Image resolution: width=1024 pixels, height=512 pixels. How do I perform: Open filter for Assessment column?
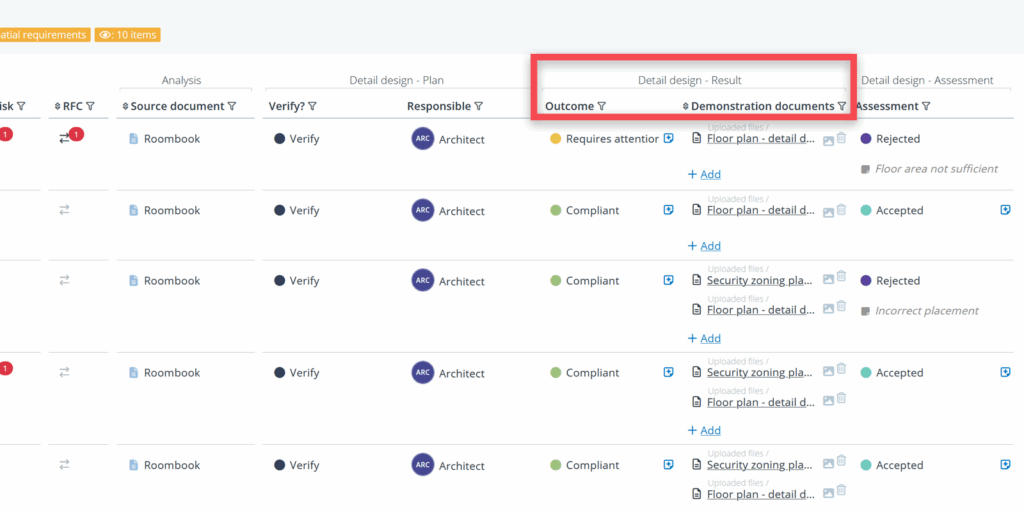(x=926, y=106)
